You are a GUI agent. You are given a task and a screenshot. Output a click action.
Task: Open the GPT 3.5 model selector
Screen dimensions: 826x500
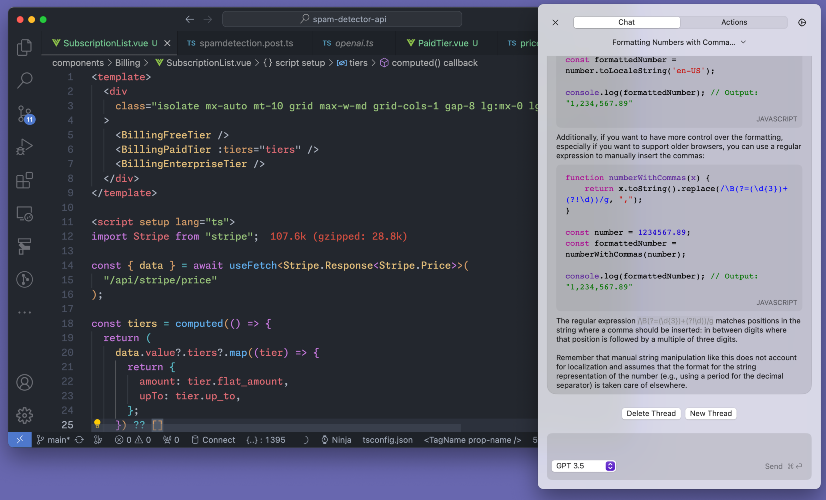pos(584,466)
